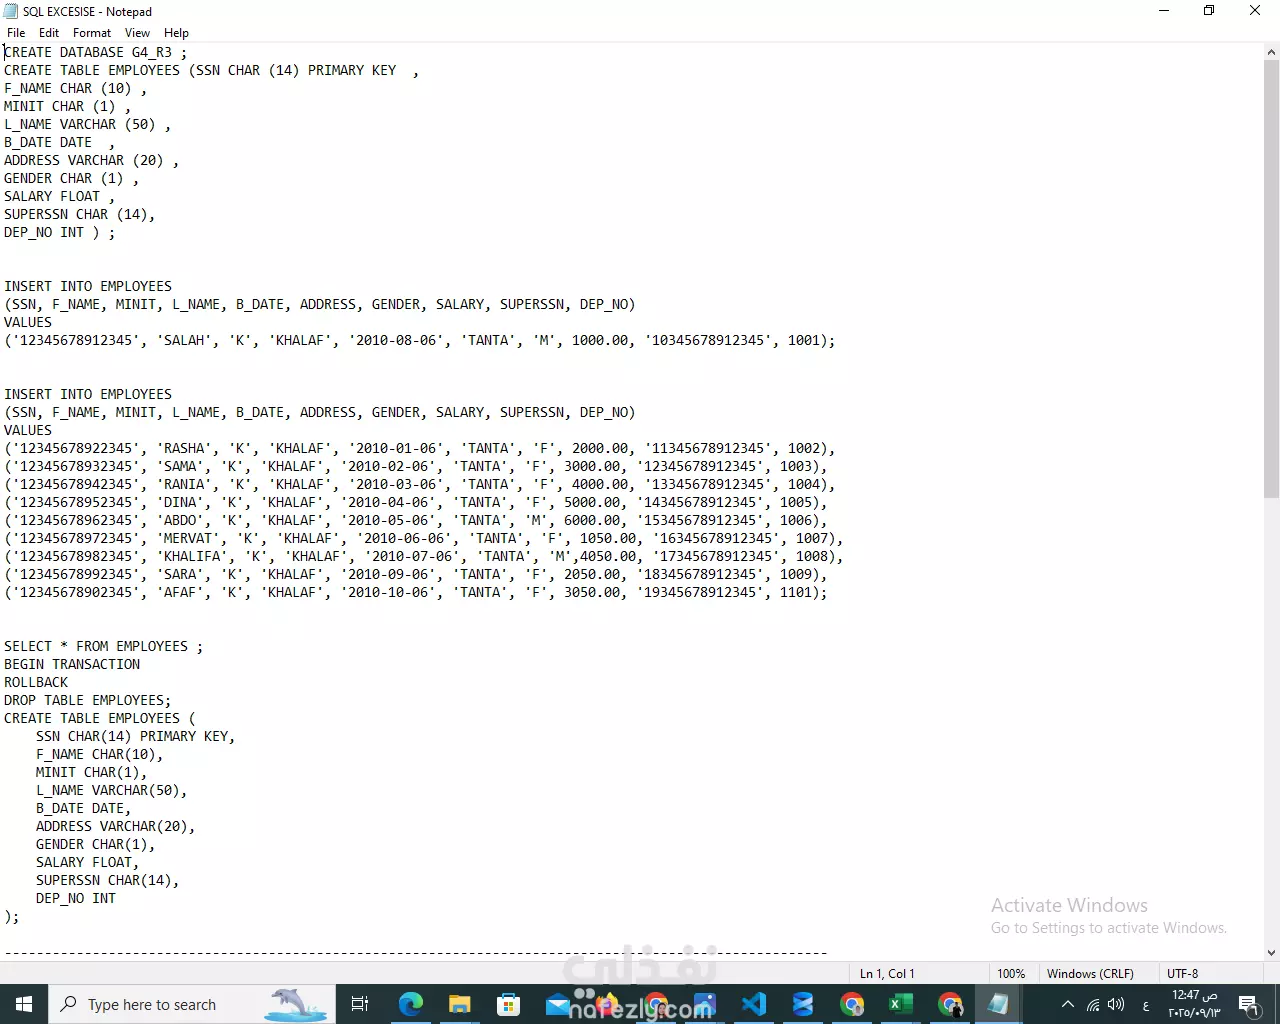Open the View menu

[137, 33]
